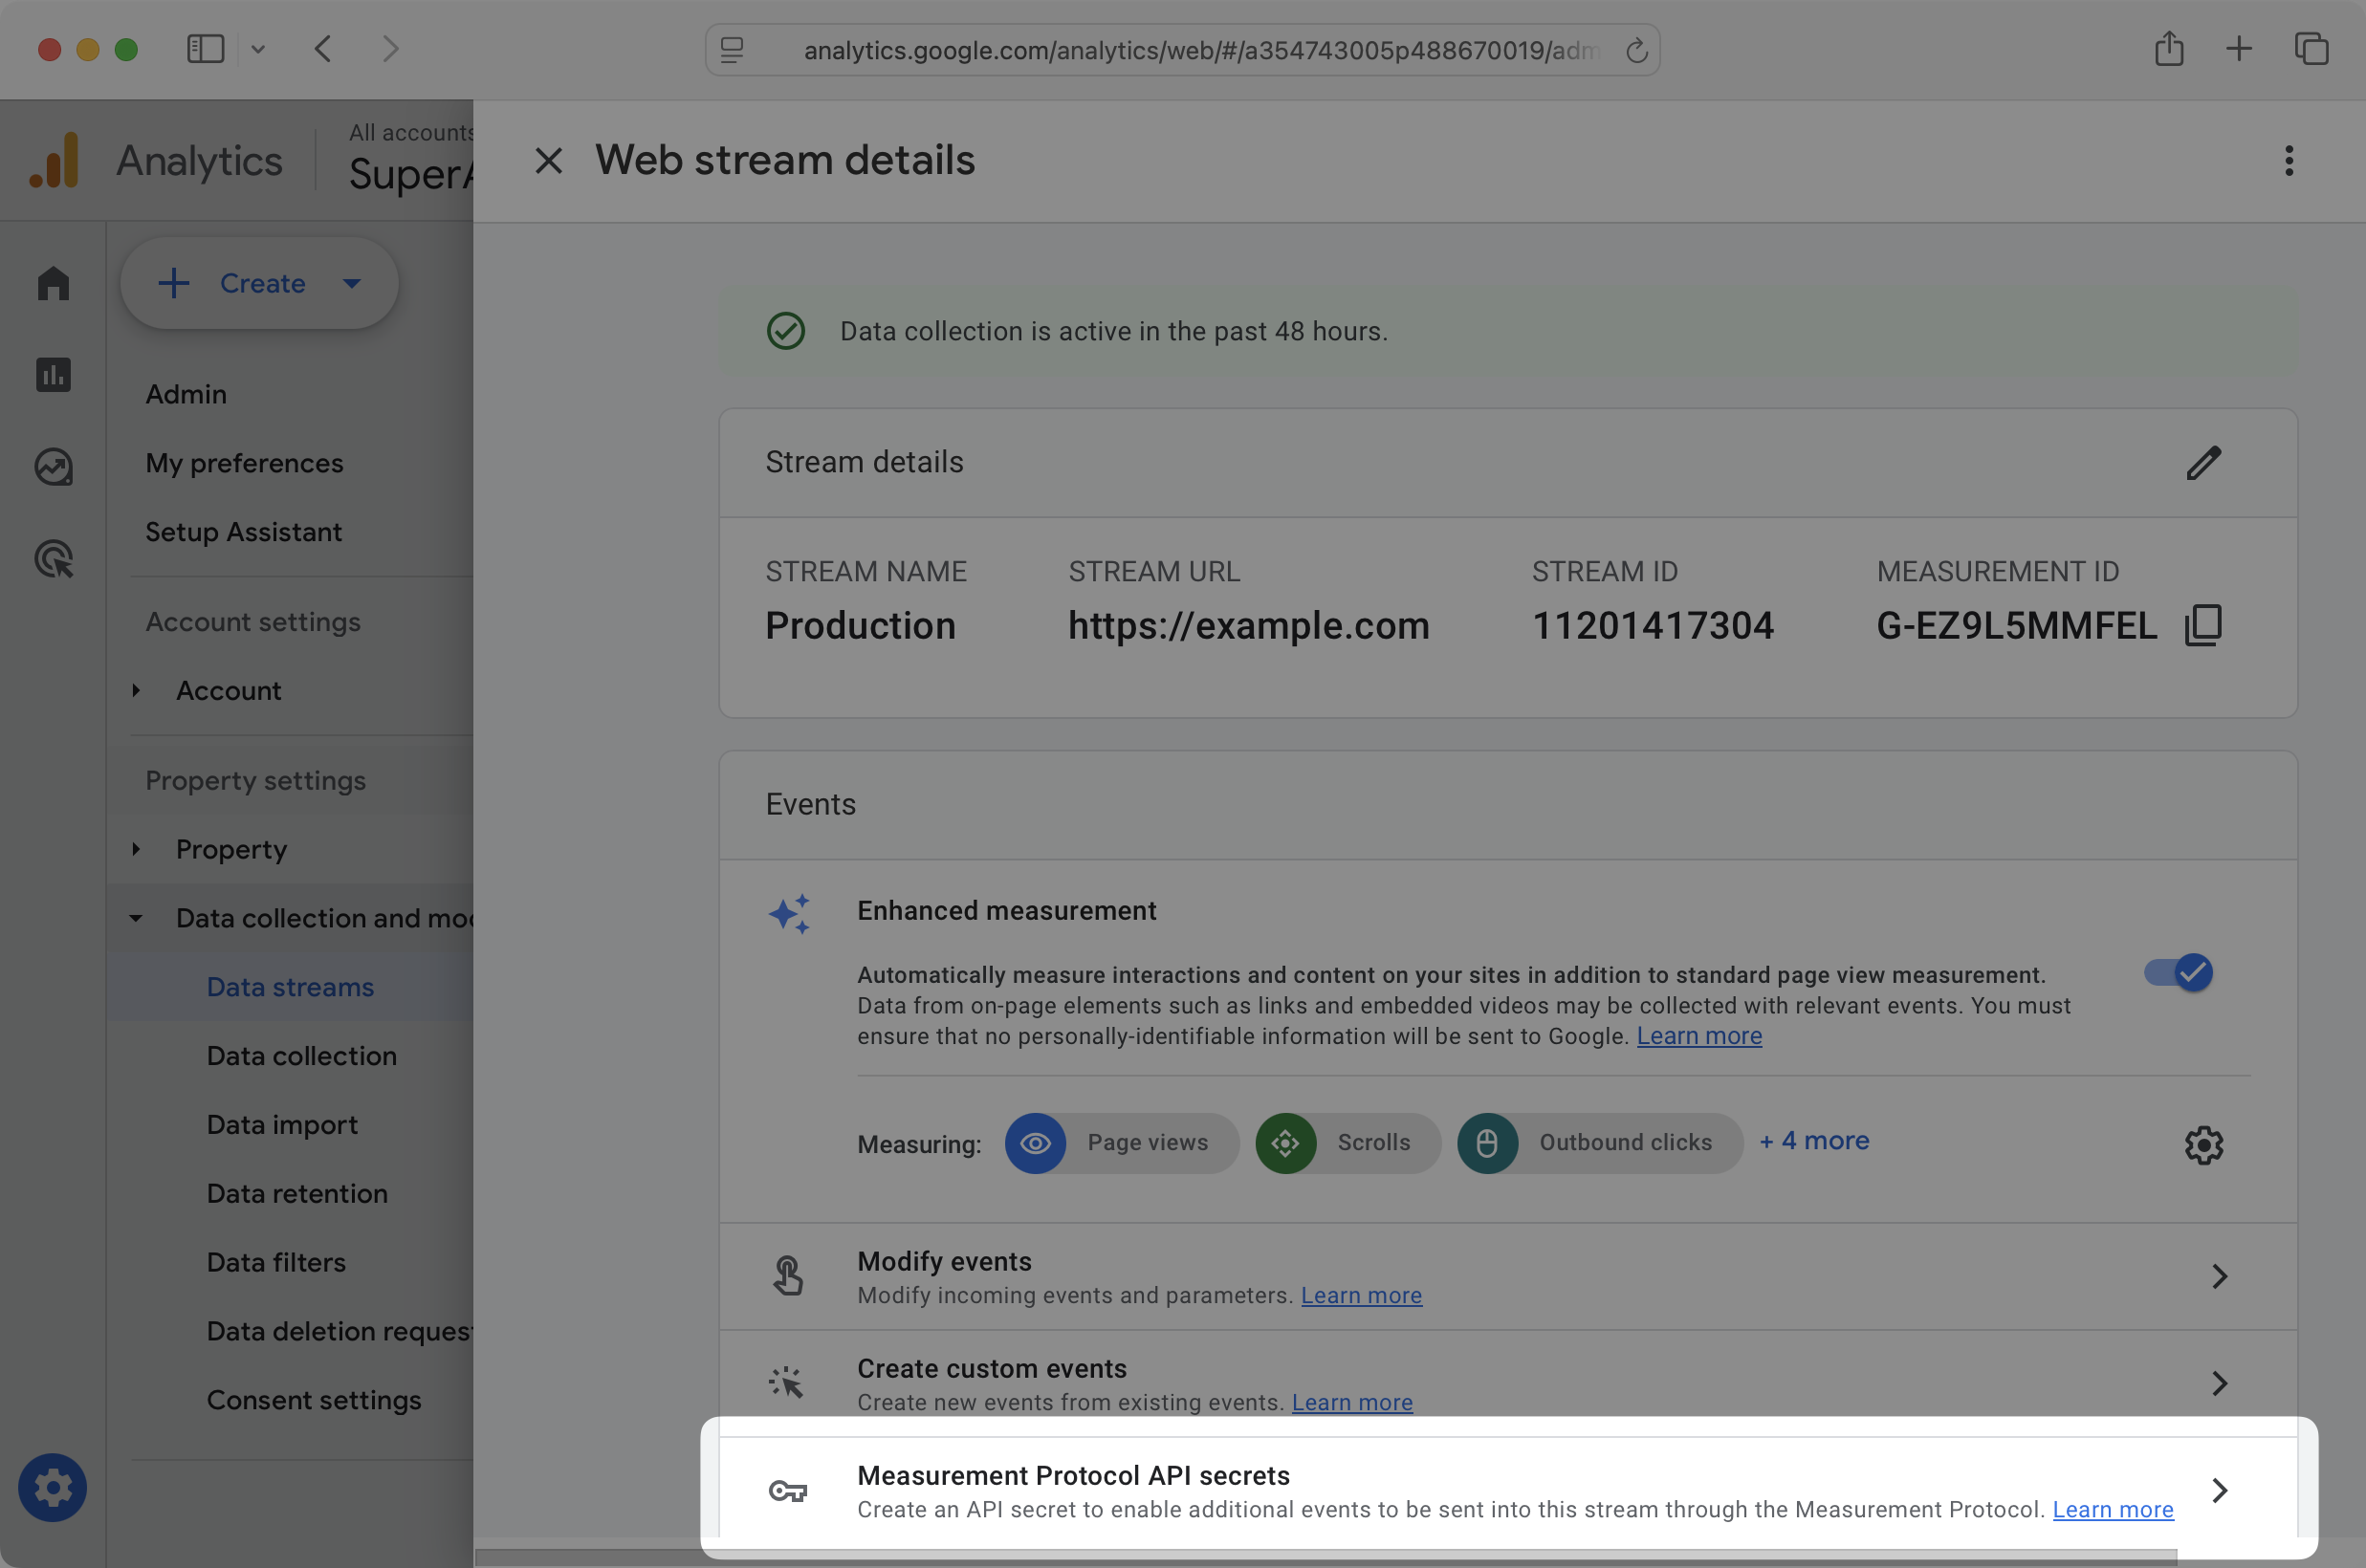This screenshot has width=2366, height=1568.
Task: Click Learn more about Measurement Protocol
Action: [x=2112, y=1510]
